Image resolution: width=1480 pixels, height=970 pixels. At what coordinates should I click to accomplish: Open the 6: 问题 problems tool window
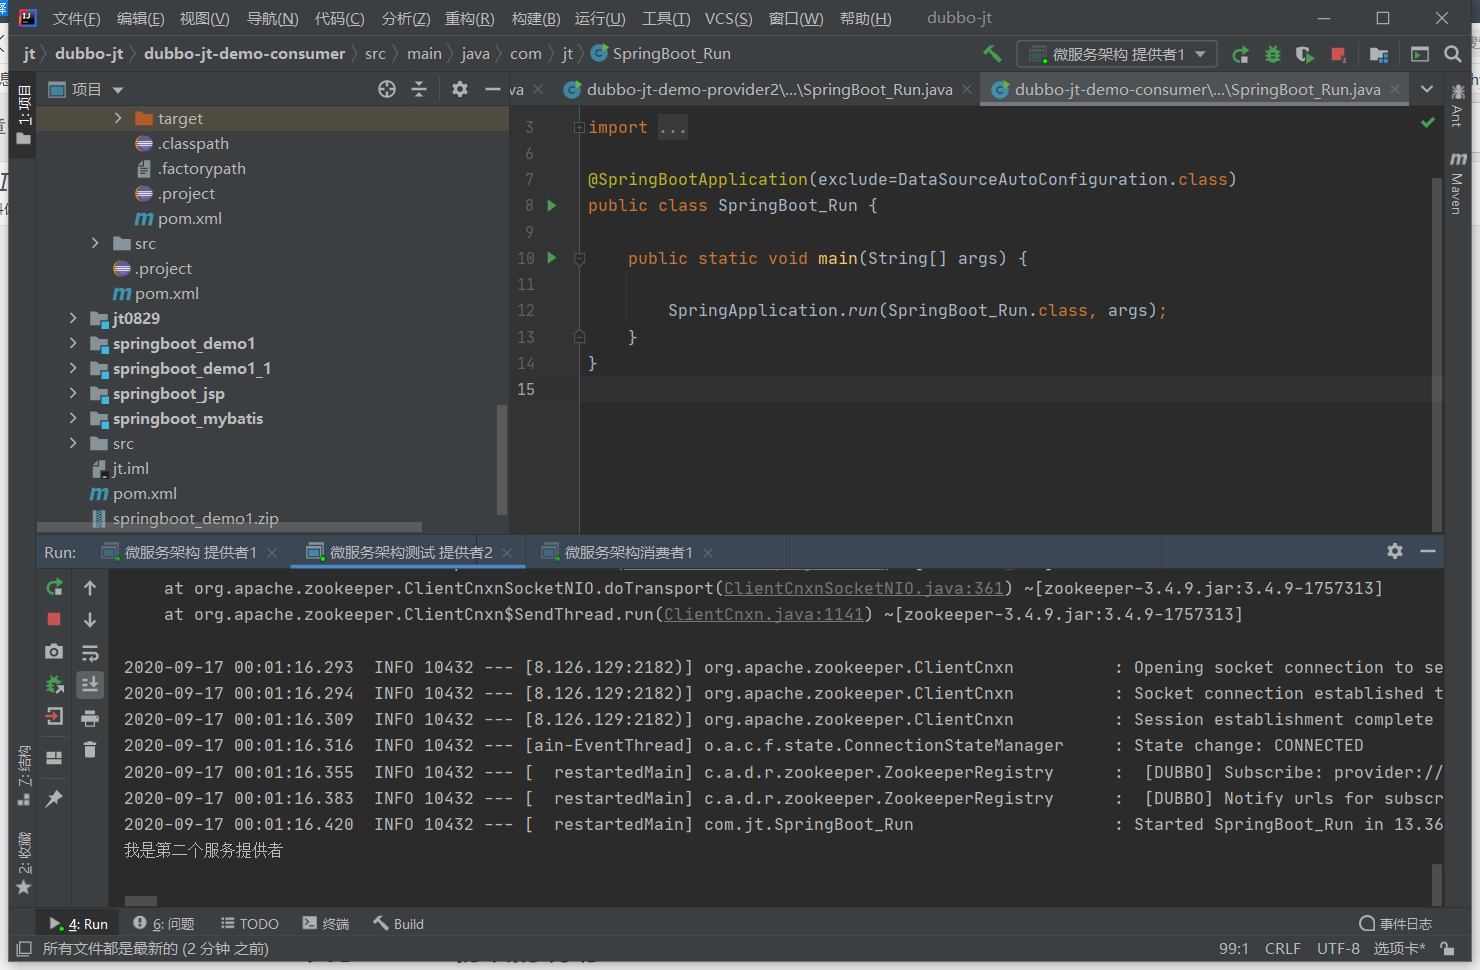(x=164, y=923)
